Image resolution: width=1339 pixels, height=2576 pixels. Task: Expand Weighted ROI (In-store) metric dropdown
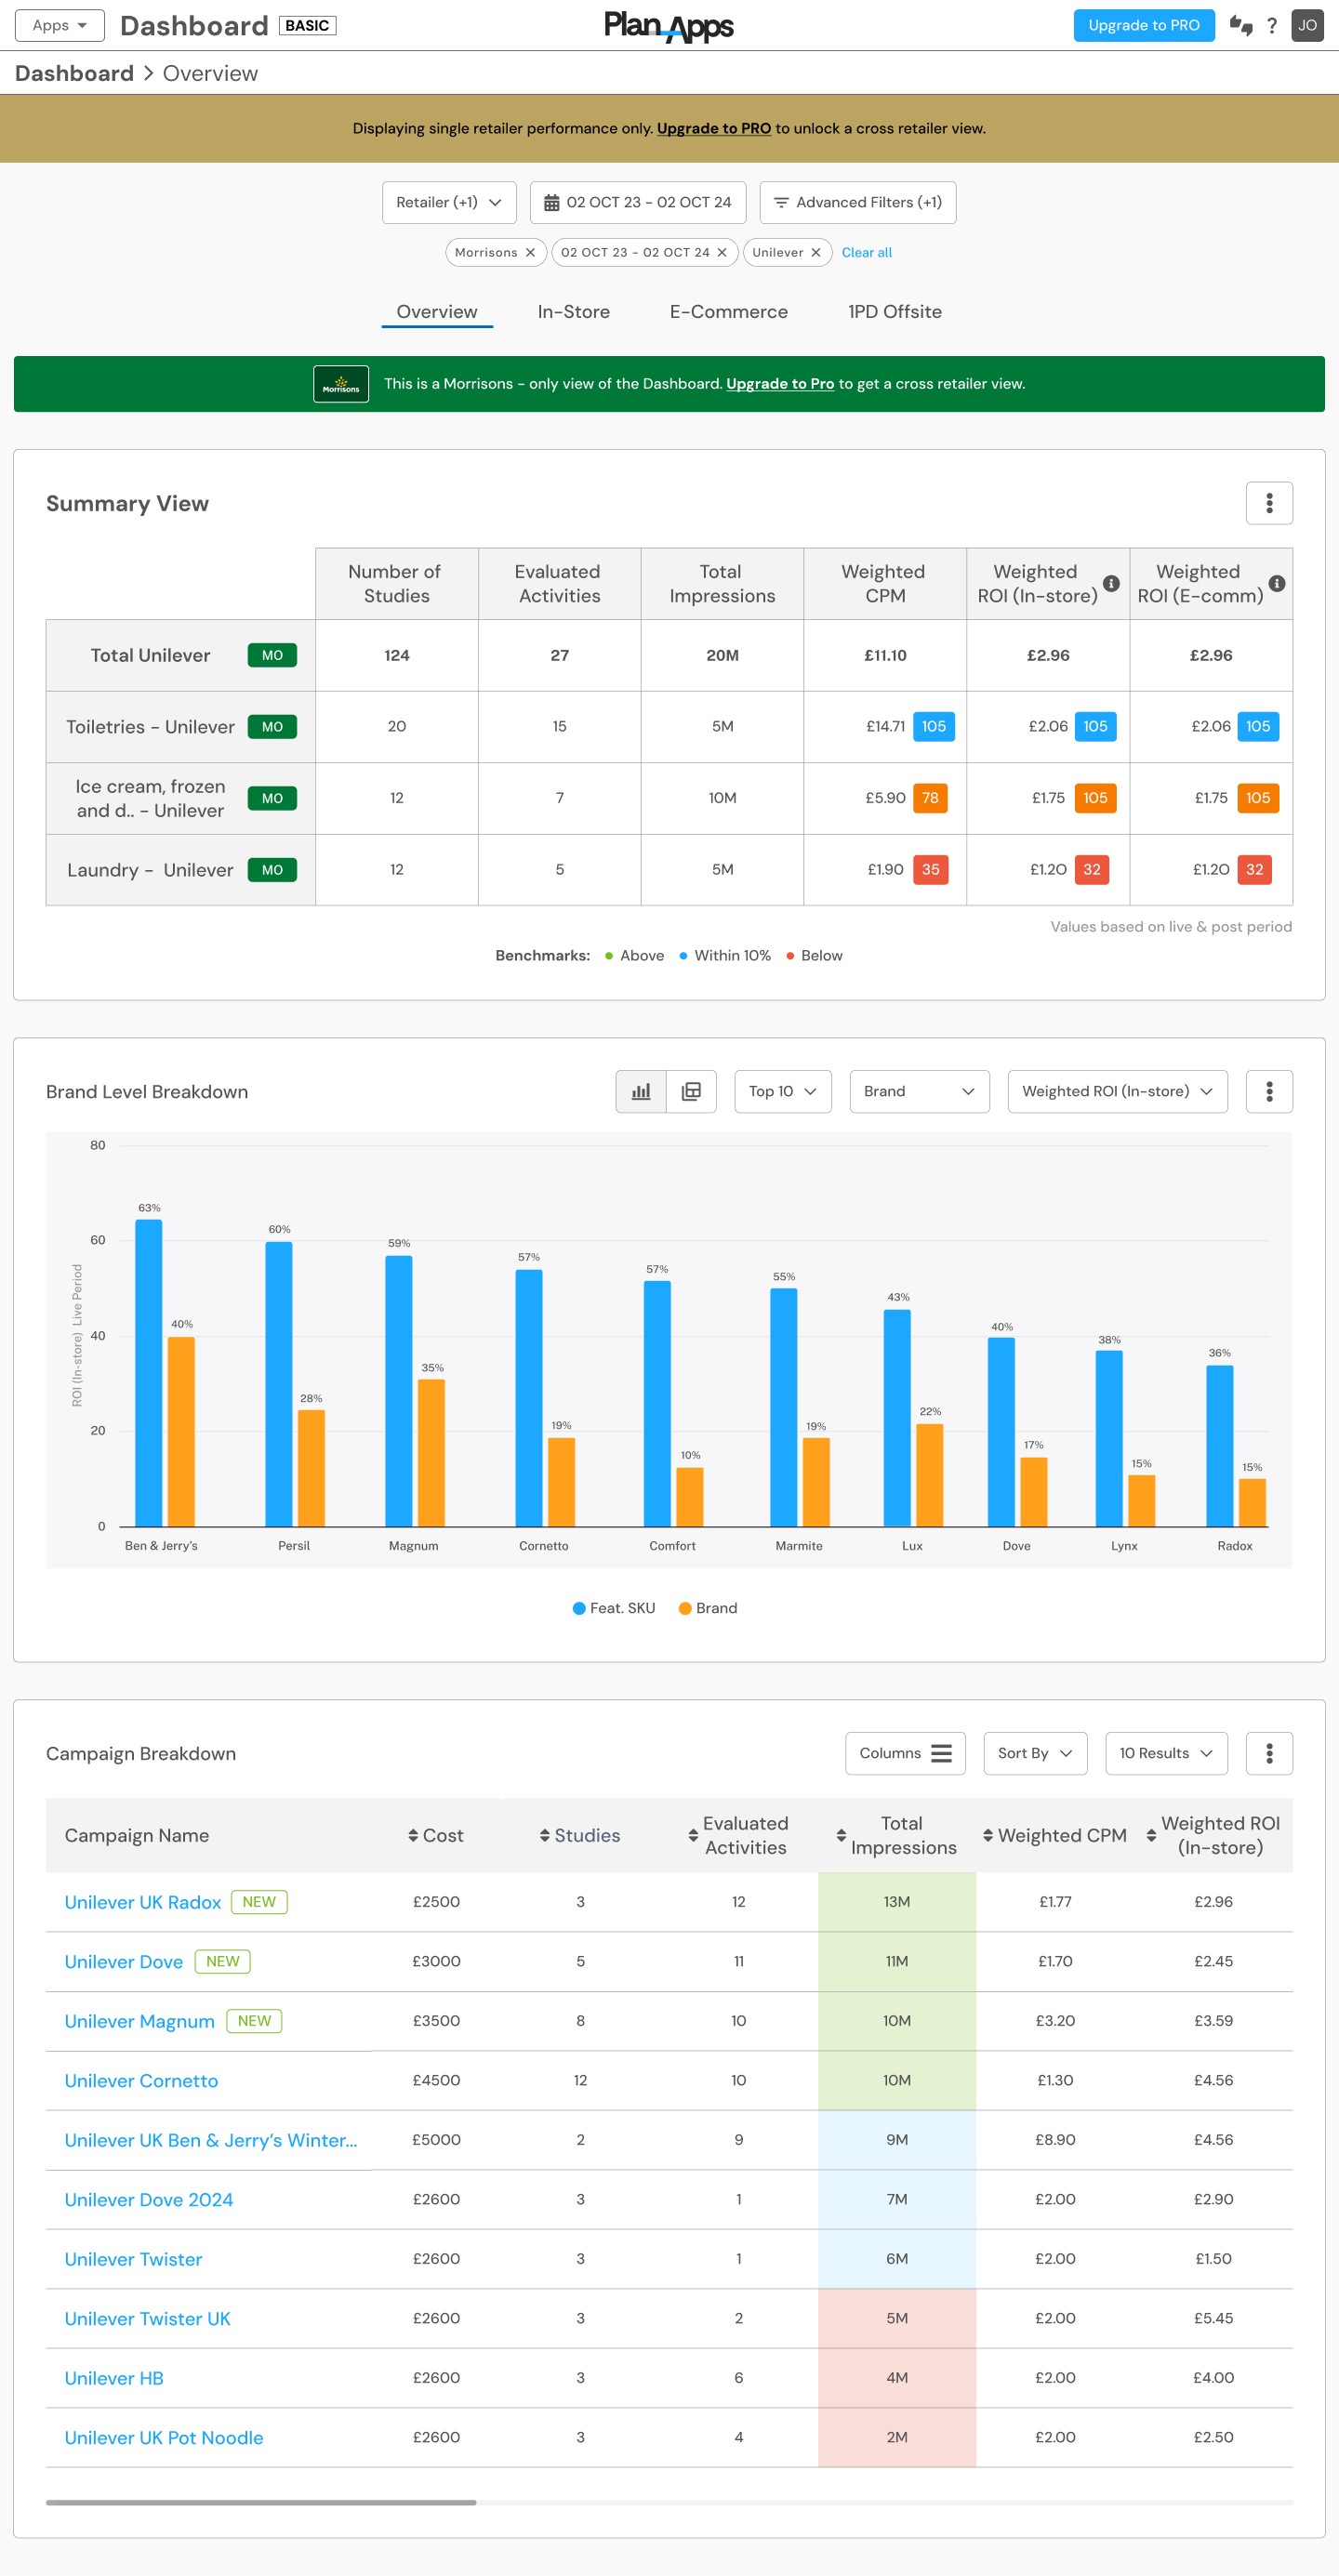pyautogui.click(x=1117, y=1091)
